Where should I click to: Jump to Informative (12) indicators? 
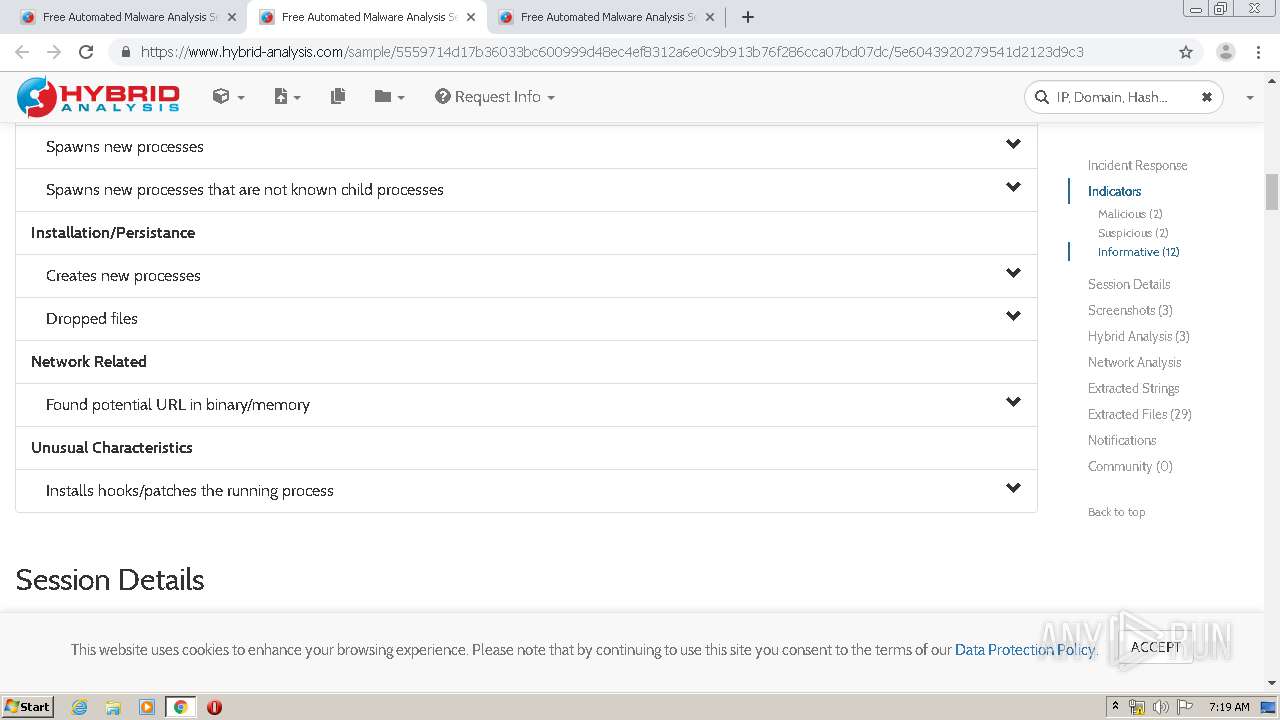[1138, 252]
